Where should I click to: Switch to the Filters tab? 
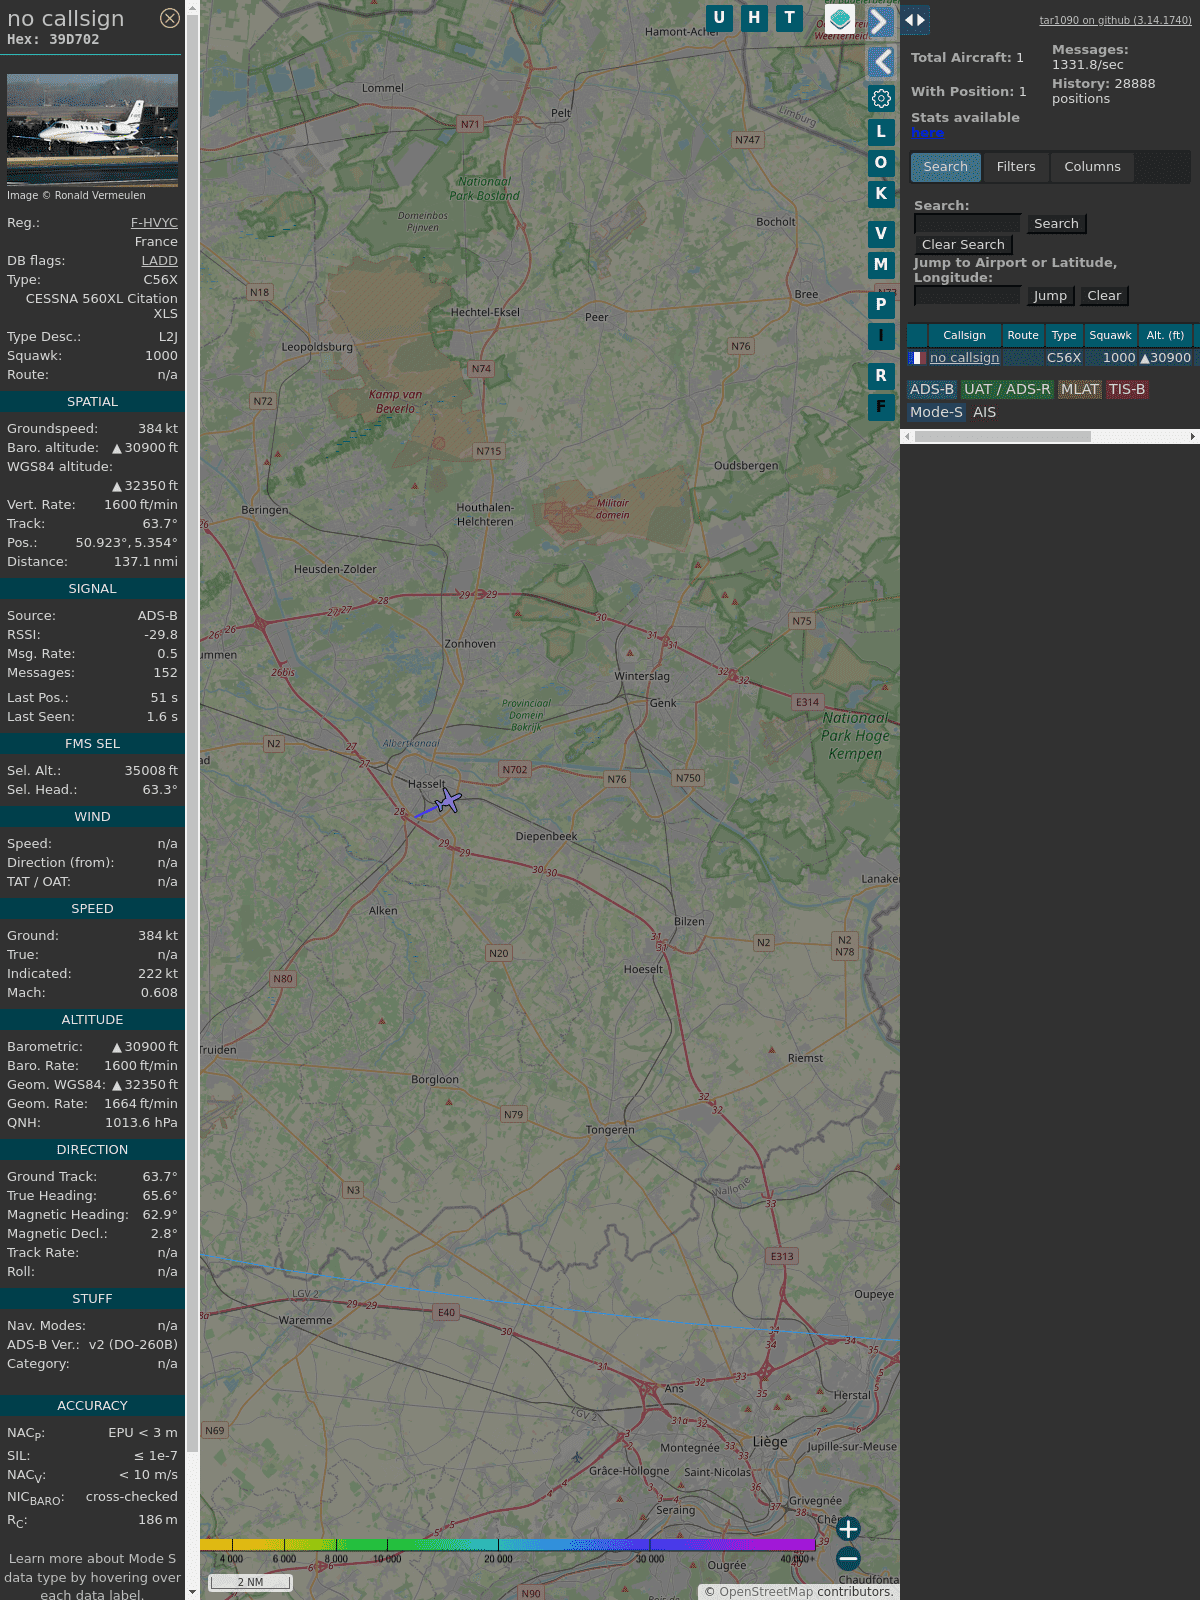pyautogui.click(x=1016, y=167)
